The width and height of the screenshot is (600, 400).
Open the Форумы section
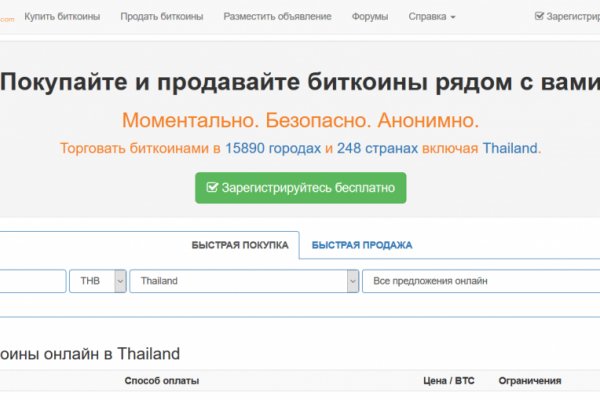(369, 17)
